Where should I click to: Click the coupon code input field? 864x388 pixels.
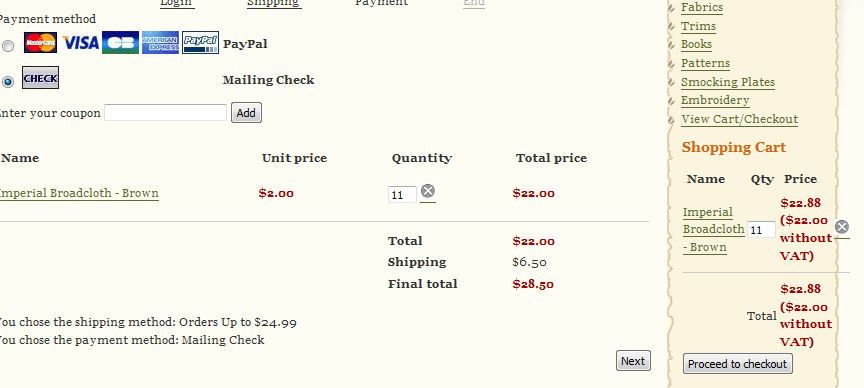[165, 112]
